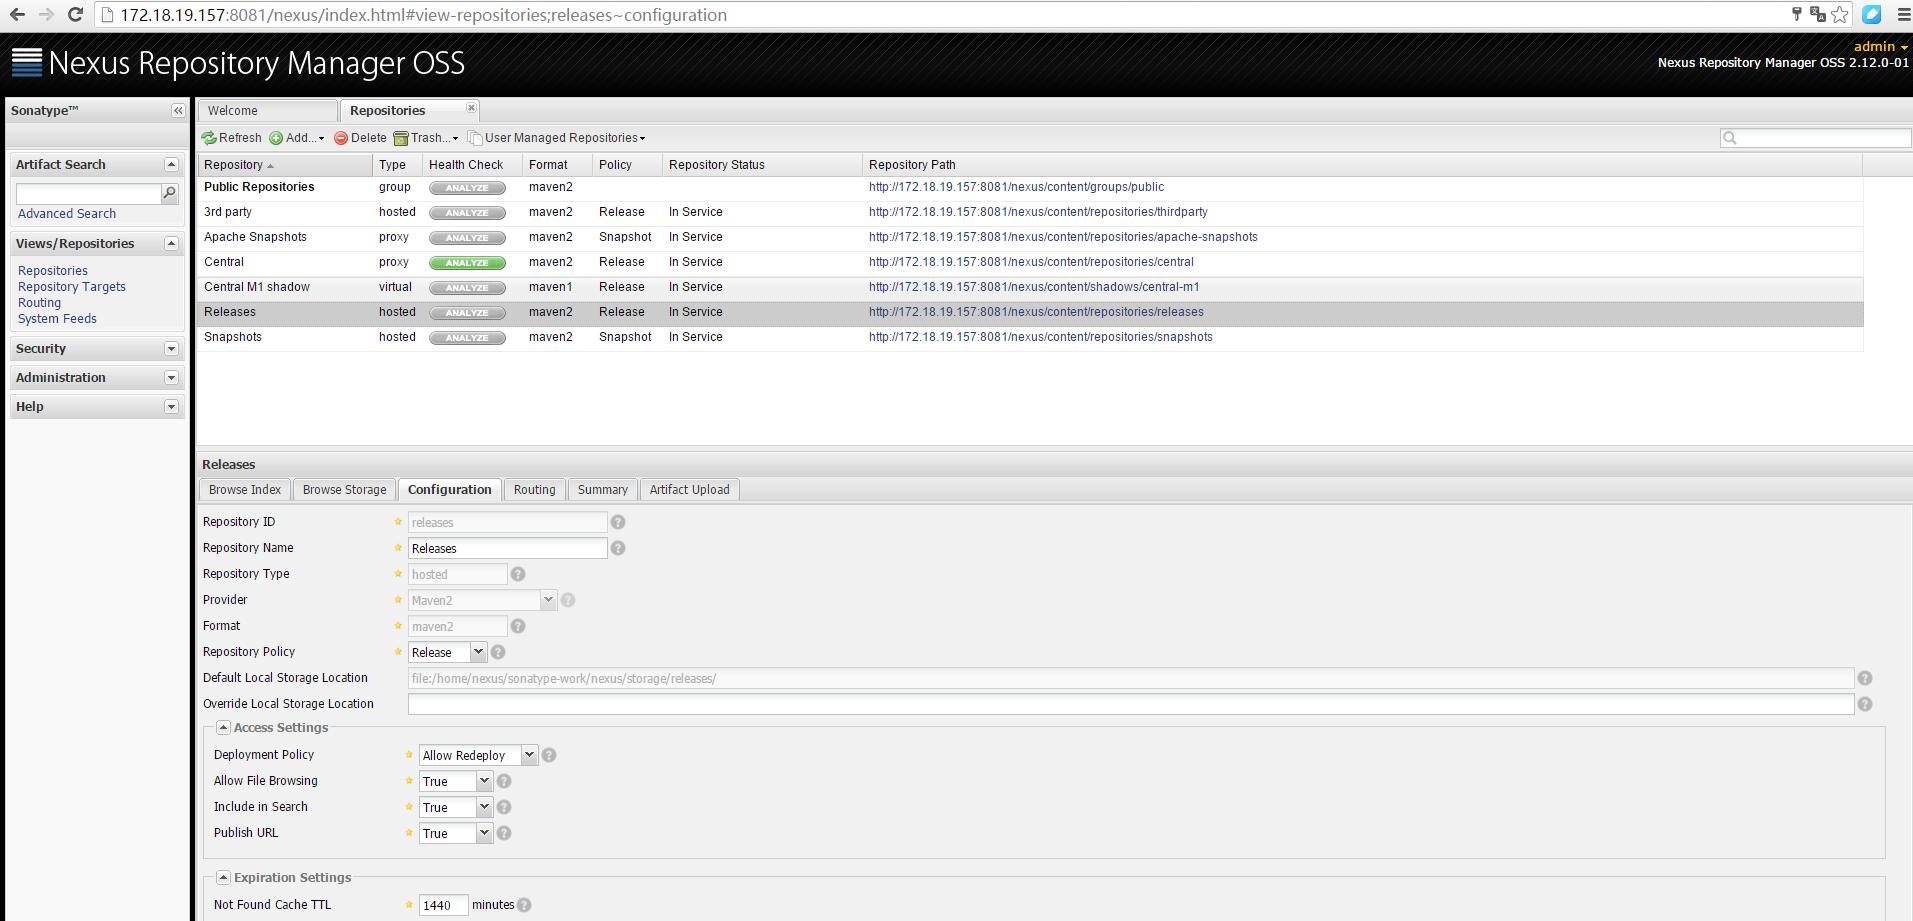Refresh the repository list
The height and width of the screenshot is (921, 1913).
pyautogui.click(x=232, y=138)
